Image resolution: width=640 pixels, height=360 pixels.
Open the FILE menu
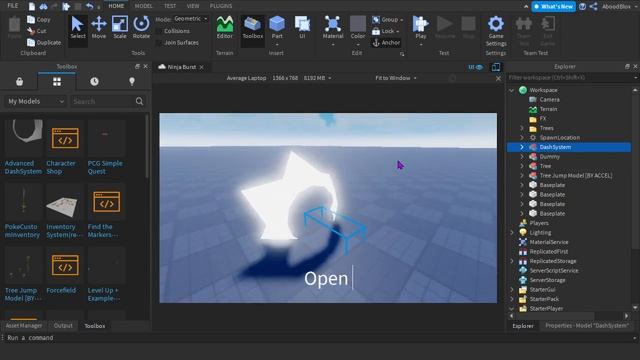click(x=13, y=6)
